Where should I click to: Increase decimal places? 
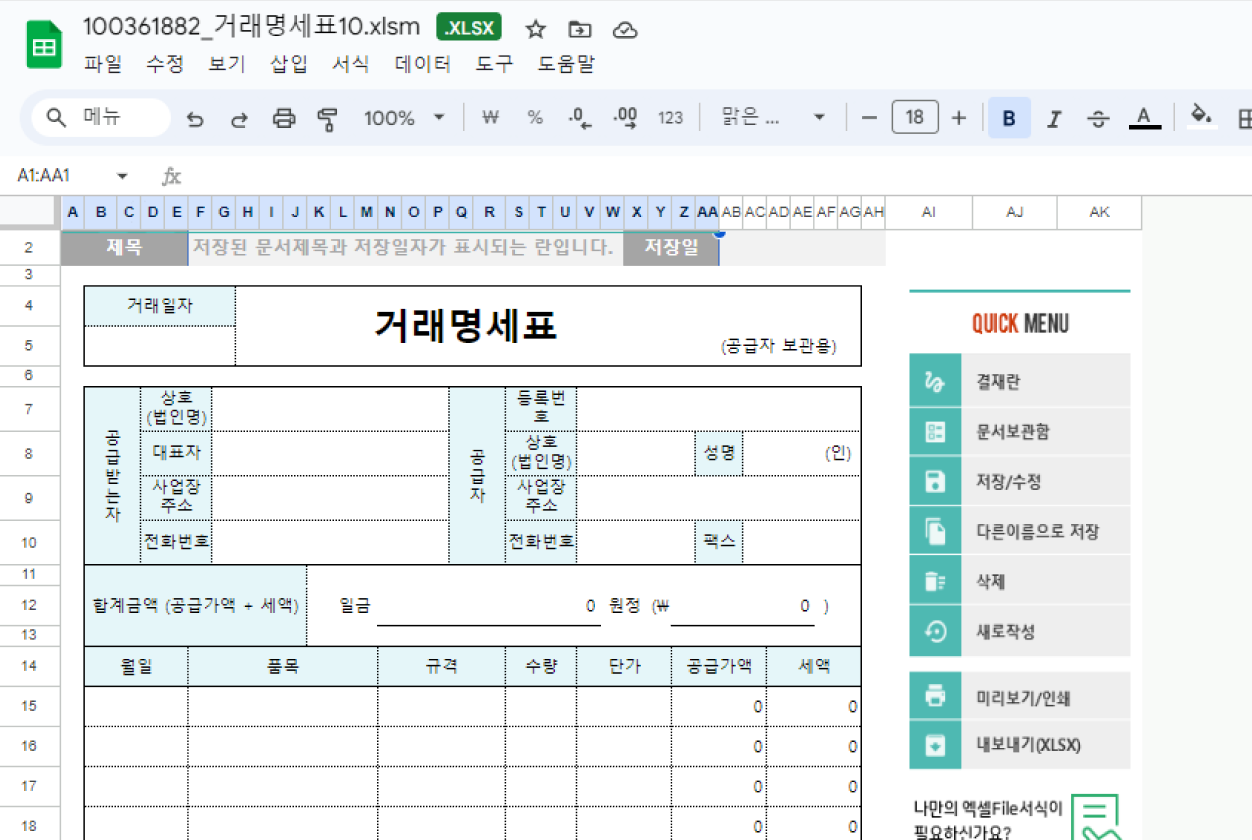coord(625,118)
